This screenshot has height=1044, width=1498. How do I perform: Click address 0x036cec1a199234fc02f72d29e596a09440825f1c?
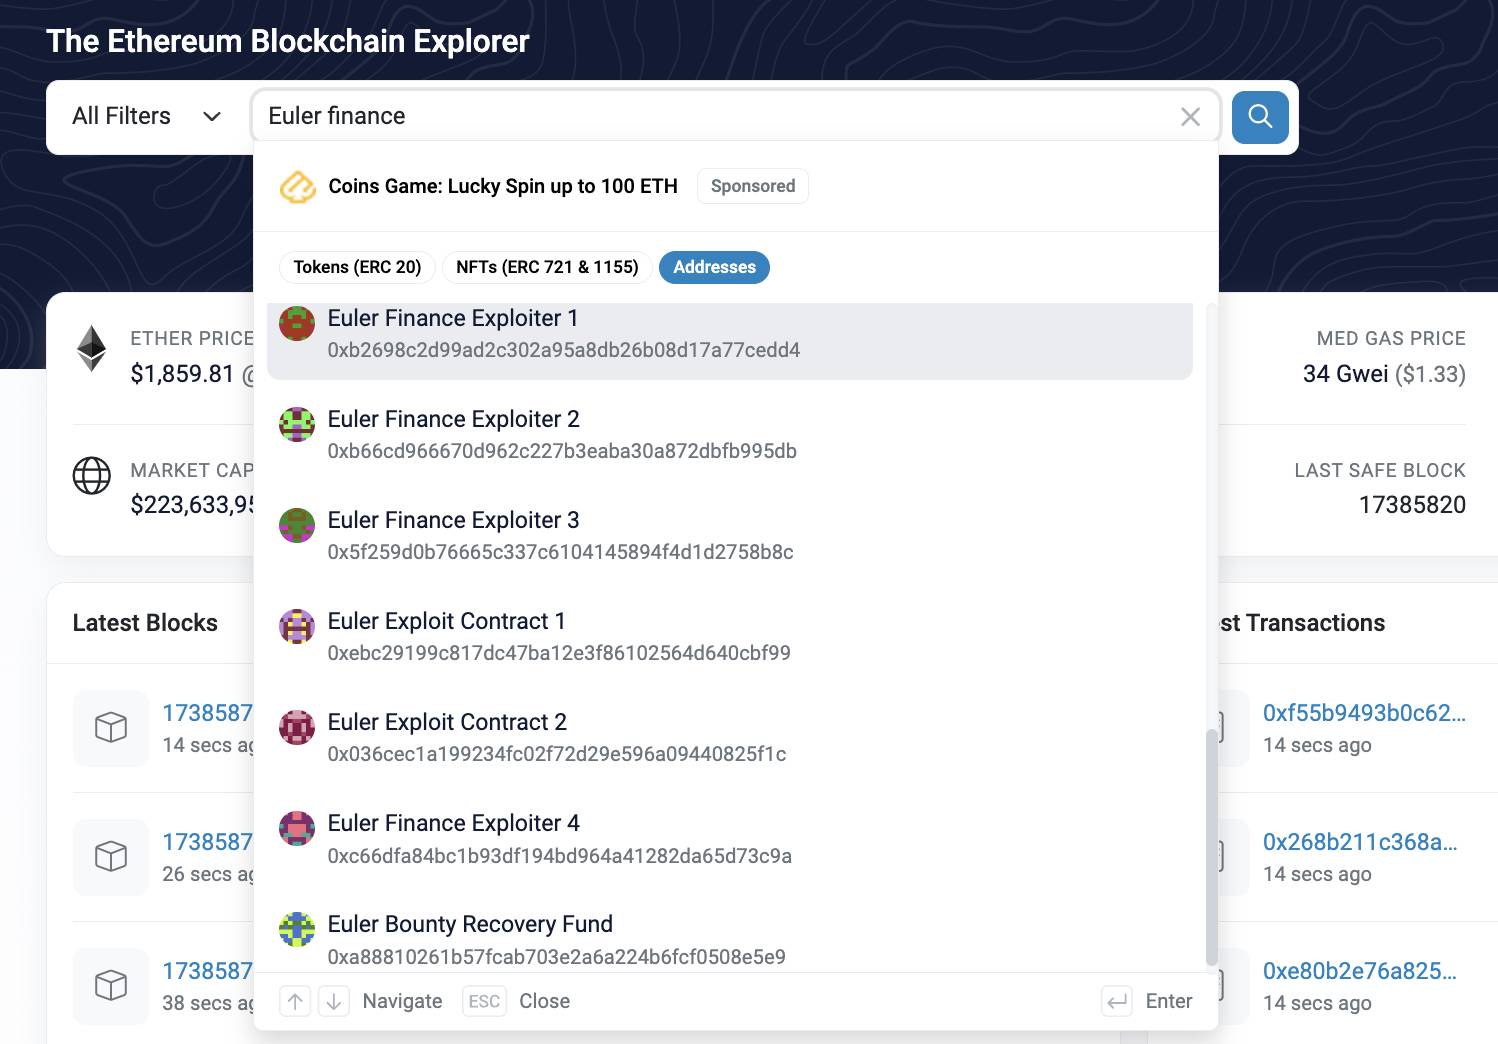(x=557, y=754)
